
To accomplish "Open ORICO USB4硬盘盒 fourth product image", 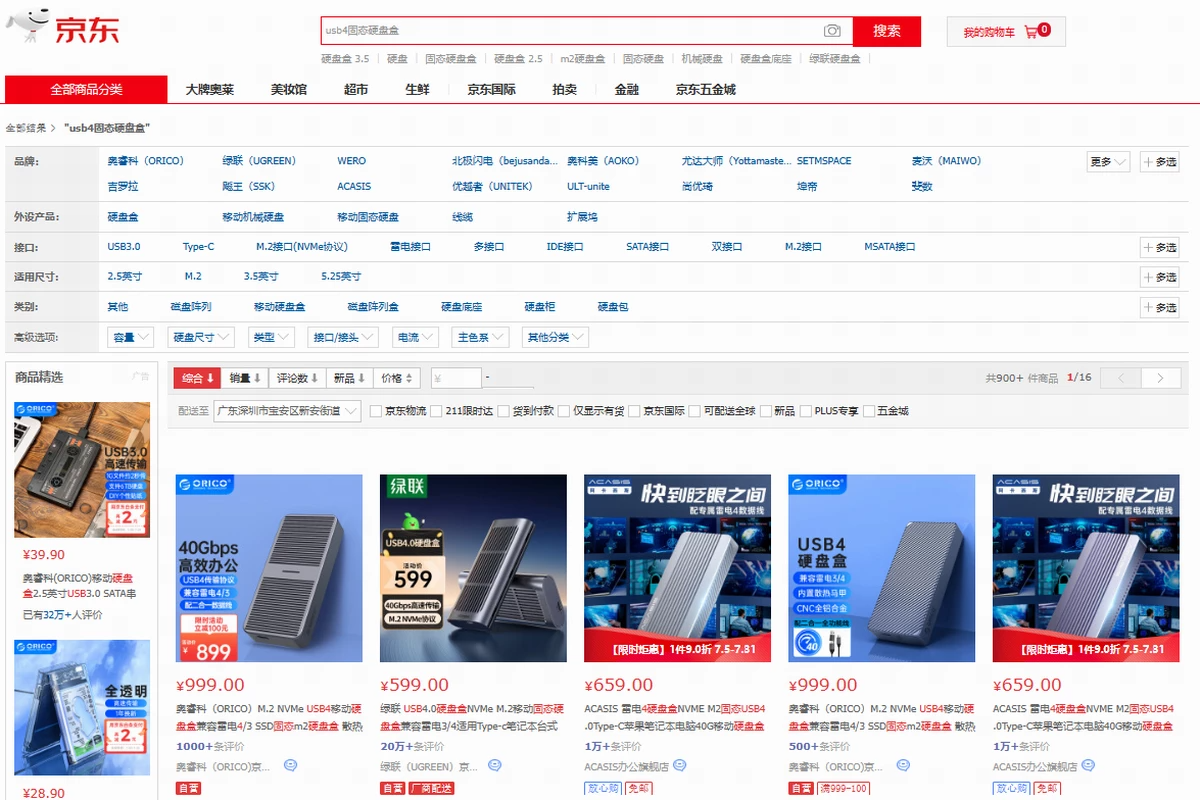I will click(x=882, y=568).
